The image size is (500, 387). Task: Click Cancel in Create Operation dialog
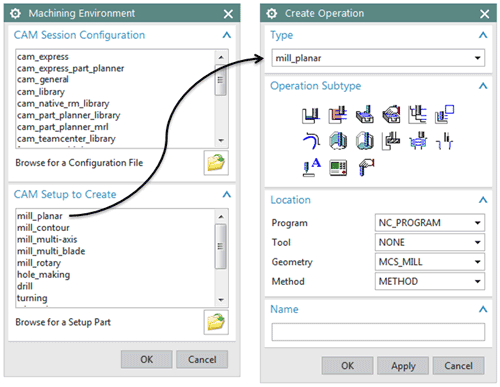coord(458,366)
